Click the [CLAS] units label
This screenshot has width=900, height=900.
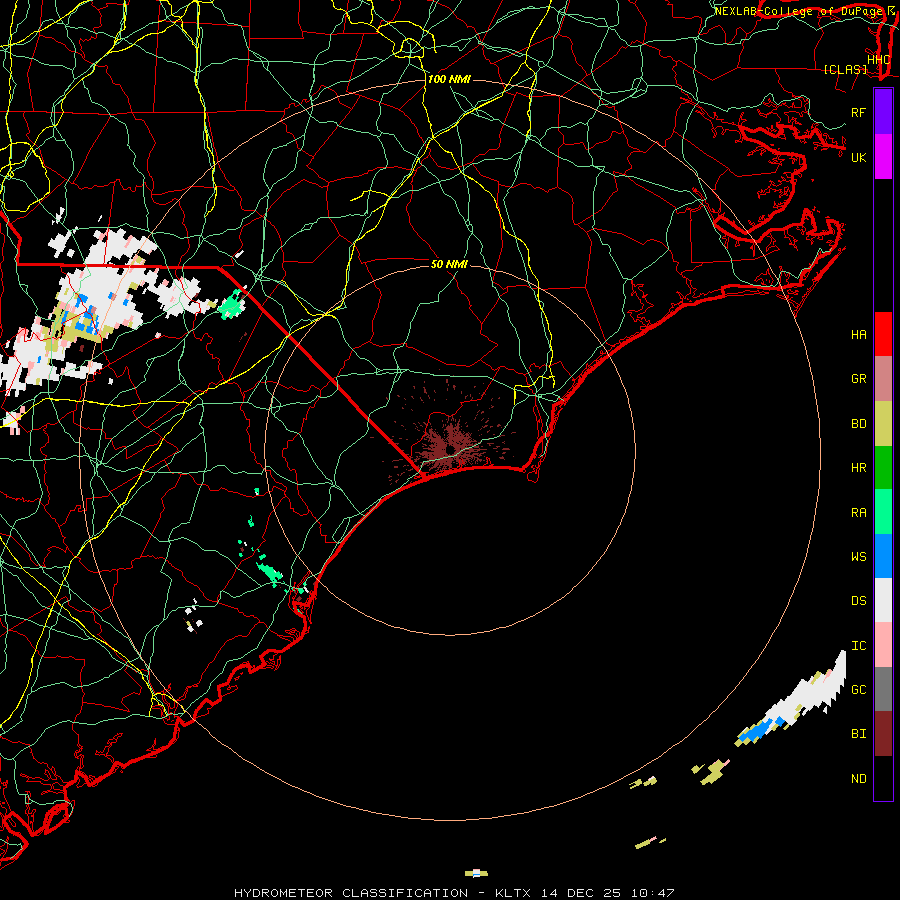(x=845, y=70)
